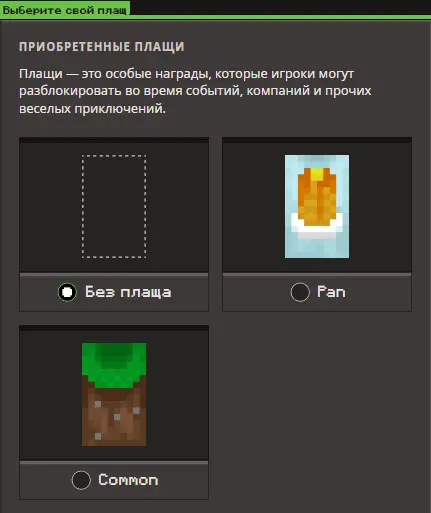This screenshot has height=513, width=431.
Task: Click the cape description paragraph text
Action: point(195,91)
